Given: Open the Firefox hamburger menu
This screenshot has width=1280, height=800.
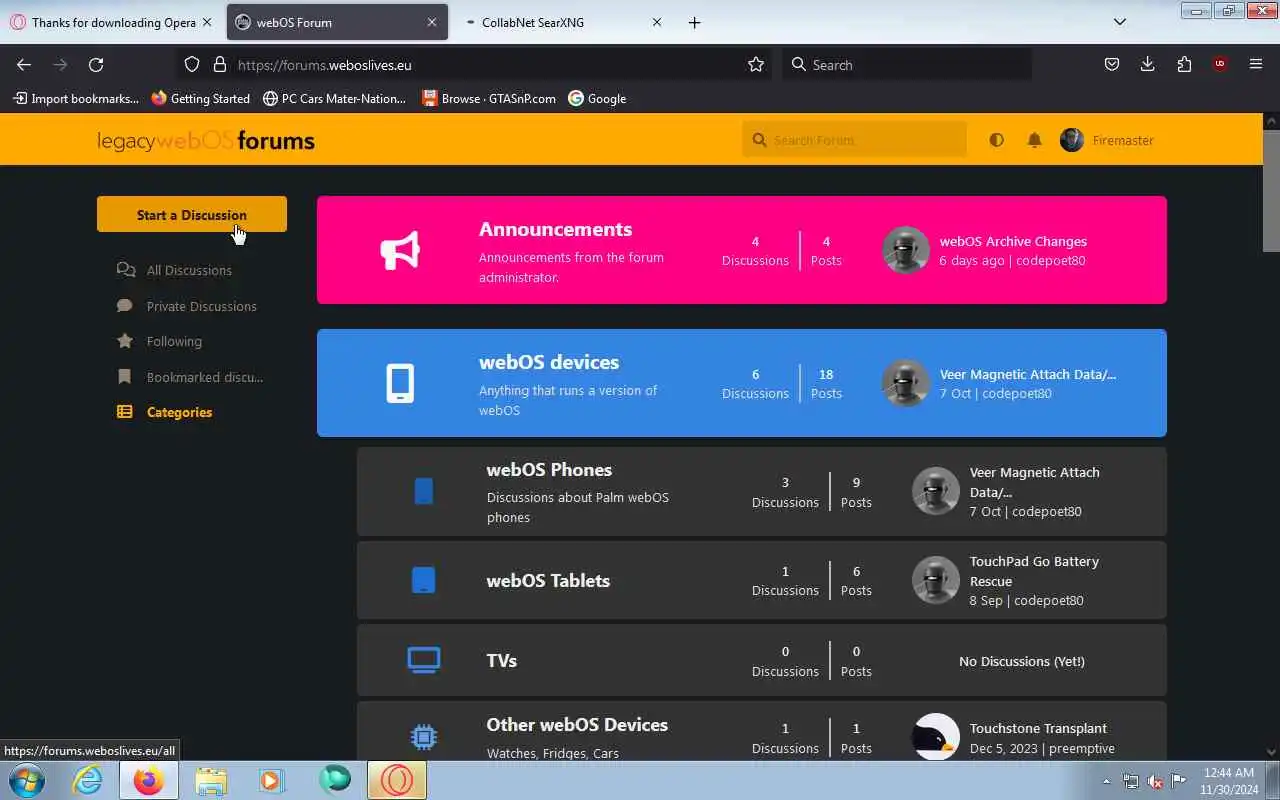Looking at the screenshot, I should click(x=1256, y=64).
